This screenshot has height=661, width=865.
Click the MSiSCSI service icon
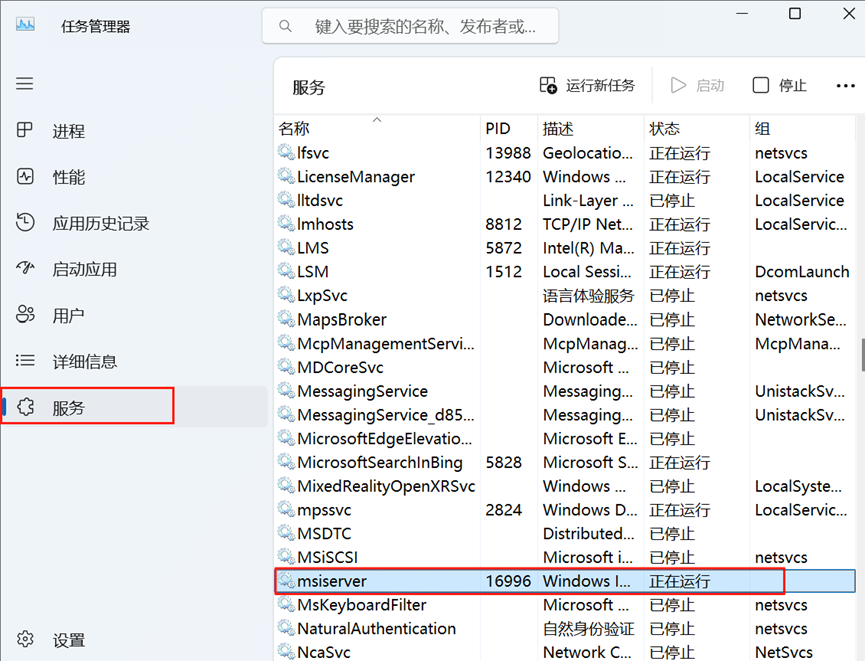pyautogui.click(x=286, y=556)
